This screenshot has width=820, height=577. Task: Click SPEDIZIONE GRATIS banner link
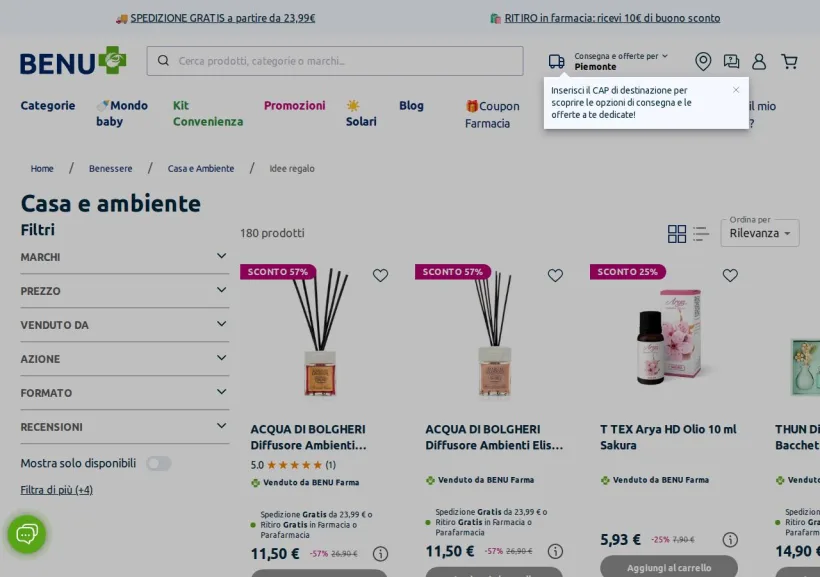tap(222, 18)
